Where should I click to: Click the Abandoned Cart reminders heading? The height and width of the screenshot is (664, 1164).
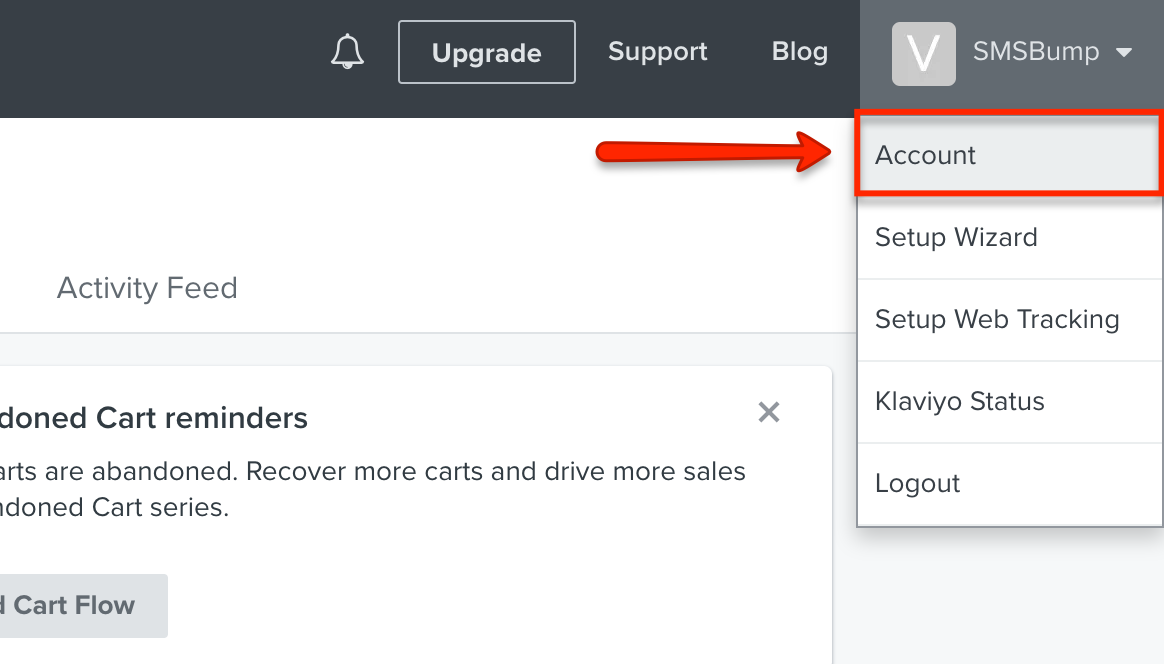[x=154, y=418]
